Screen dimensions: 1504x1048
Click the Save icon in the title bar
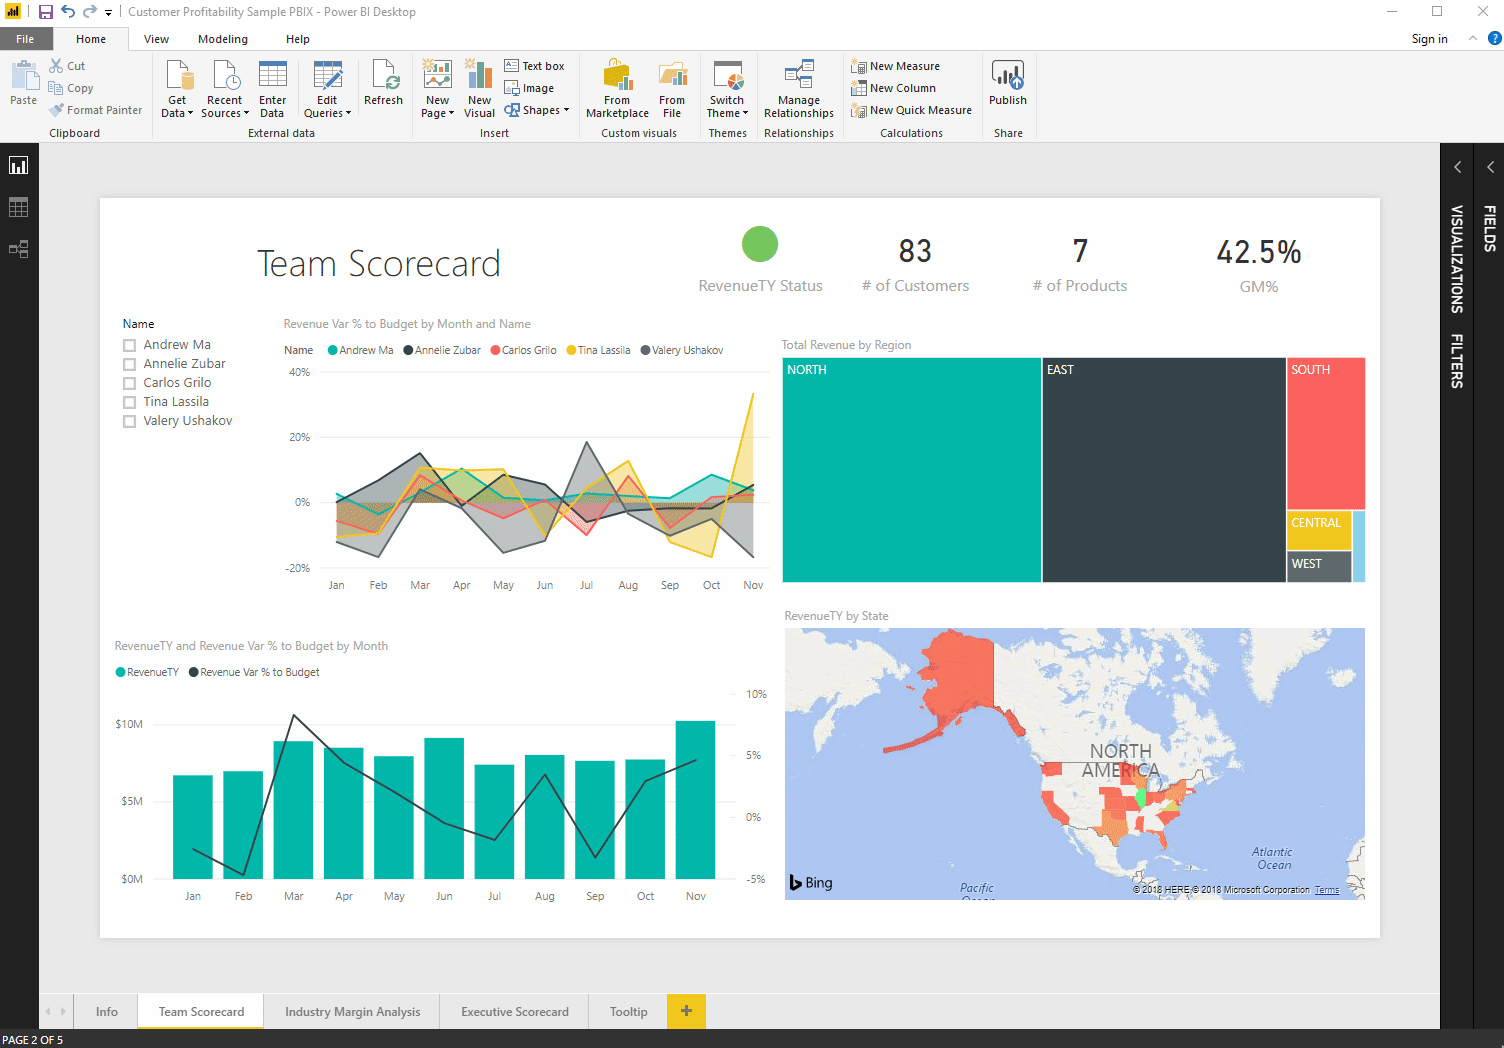[x=45, y=12]
